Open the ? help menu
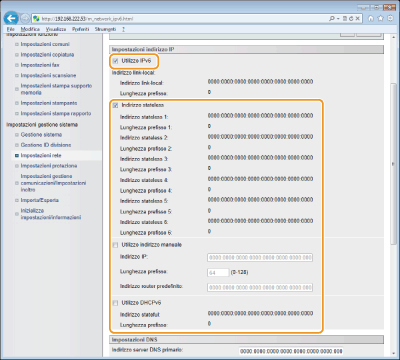 [123, 29]
